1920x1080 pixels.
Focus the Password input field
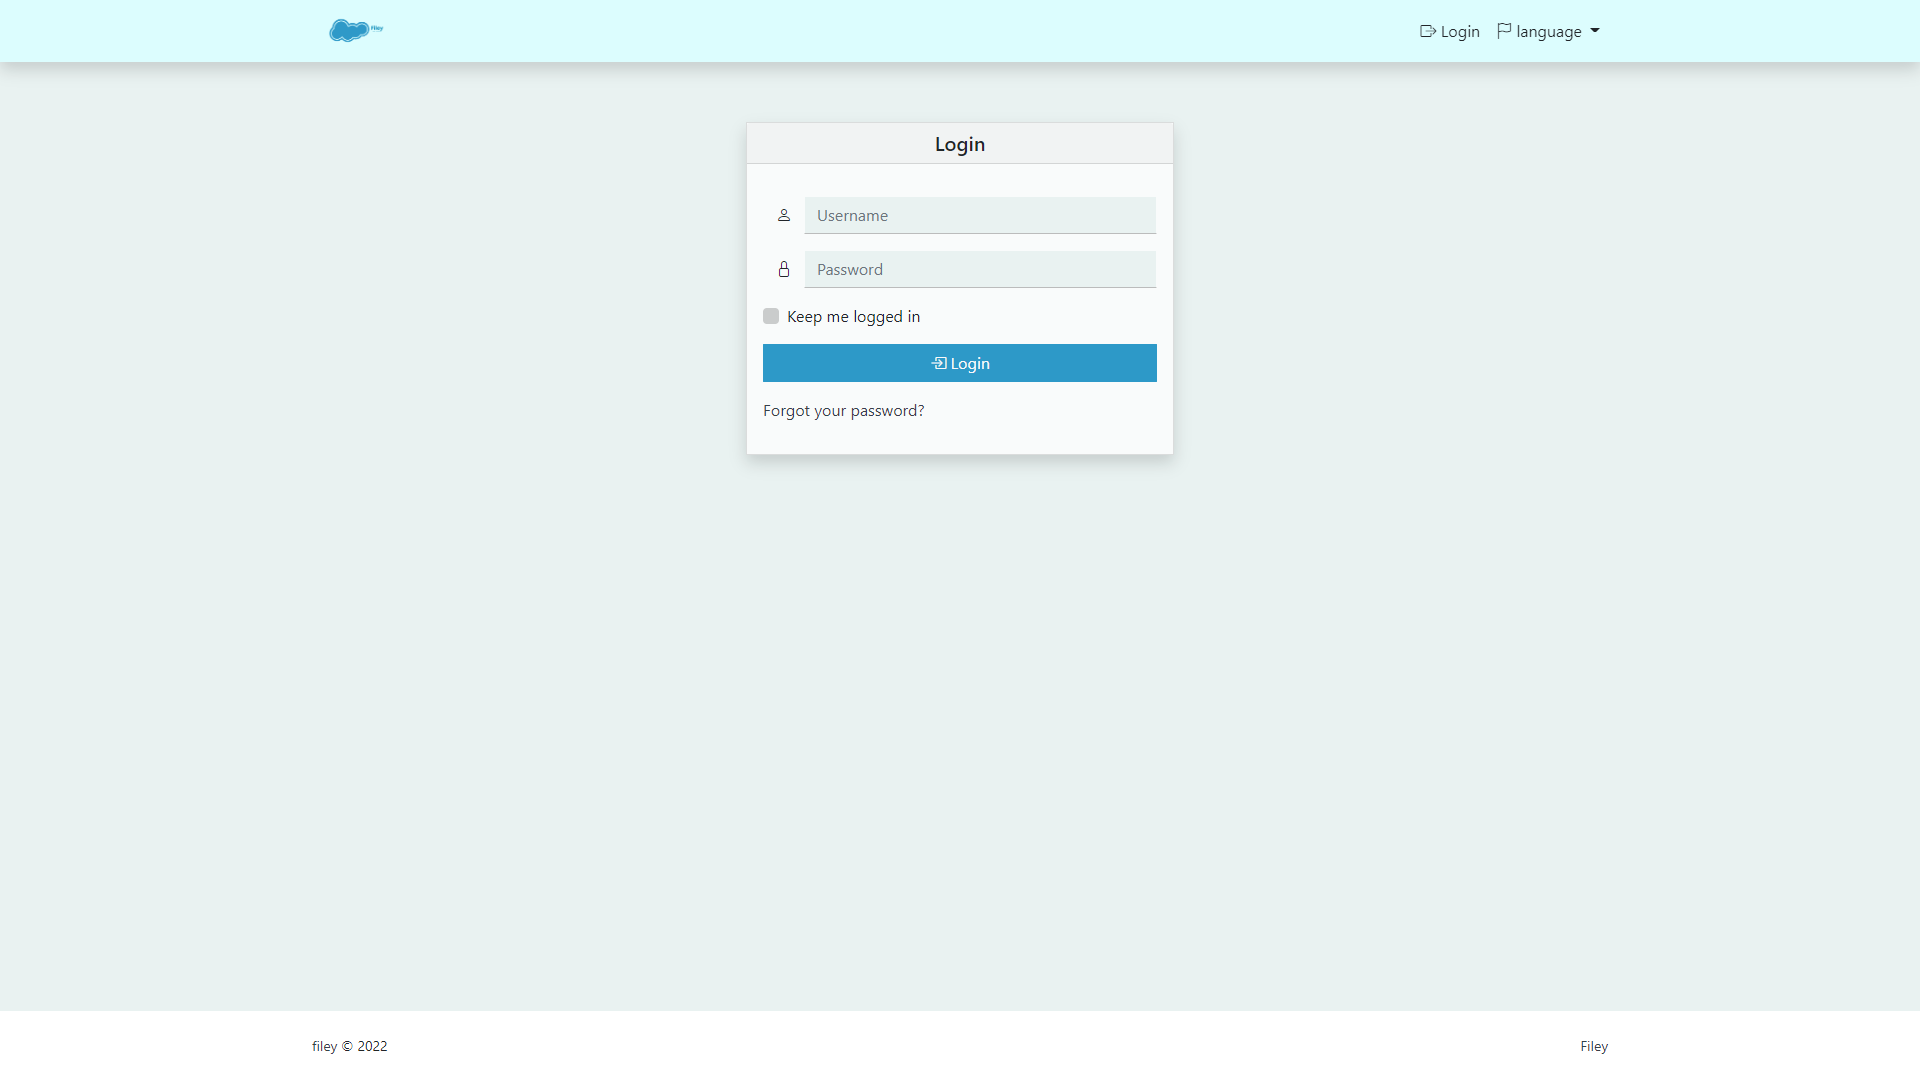coord(980,269)
